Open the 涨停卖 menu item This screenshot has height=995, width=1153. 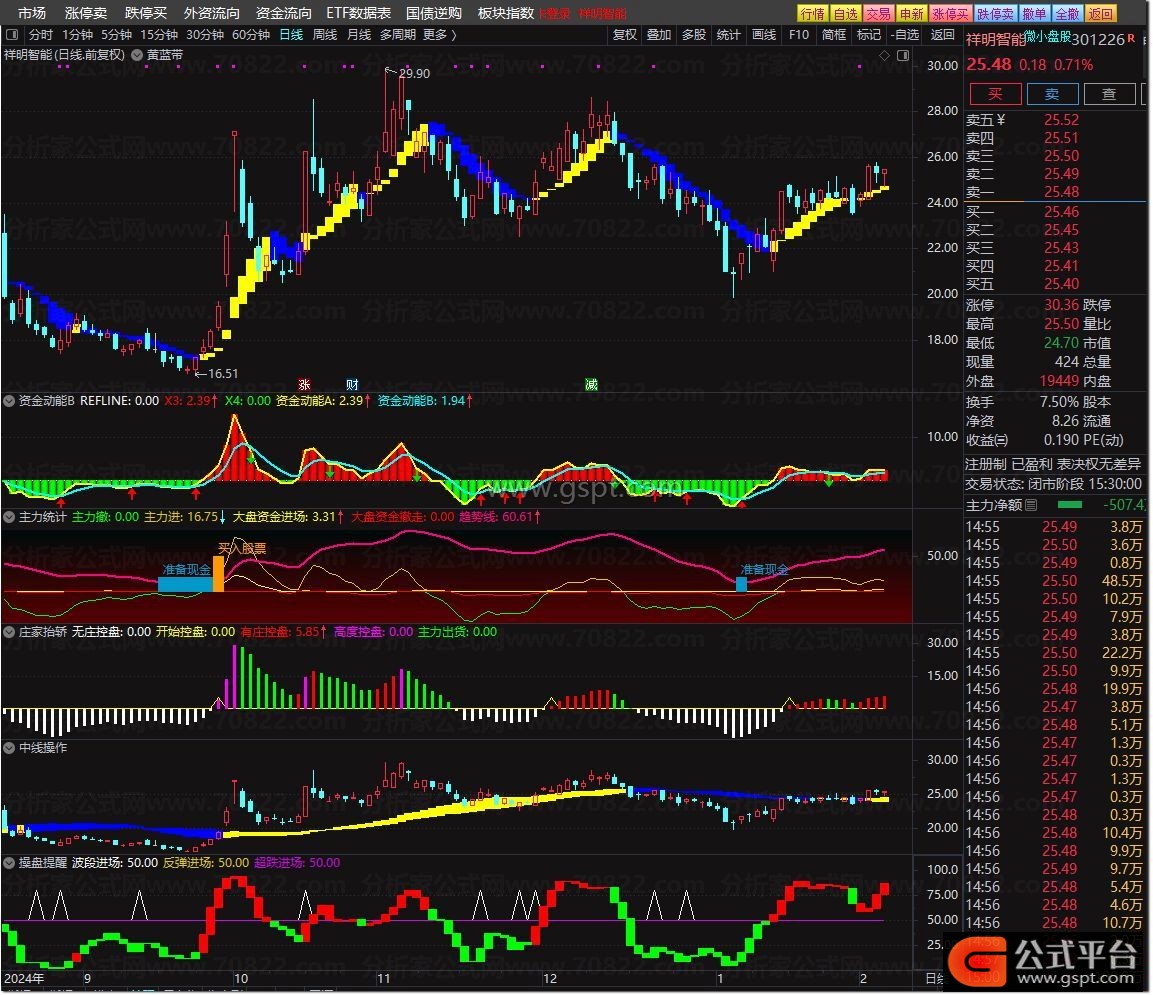[x=85, y=13]
